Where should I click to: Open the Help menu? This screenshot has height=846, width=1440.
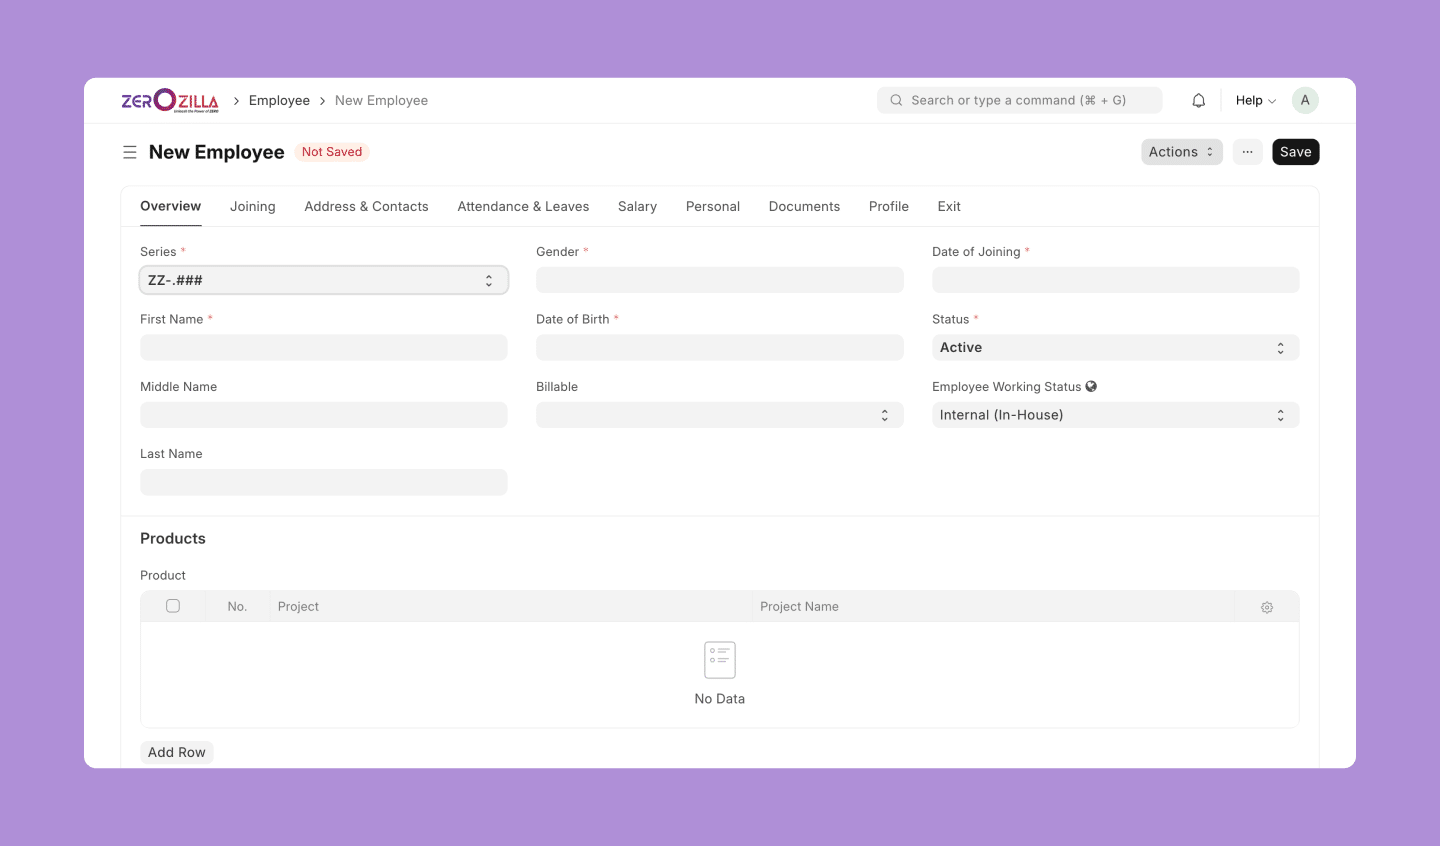pos(1255,101)
